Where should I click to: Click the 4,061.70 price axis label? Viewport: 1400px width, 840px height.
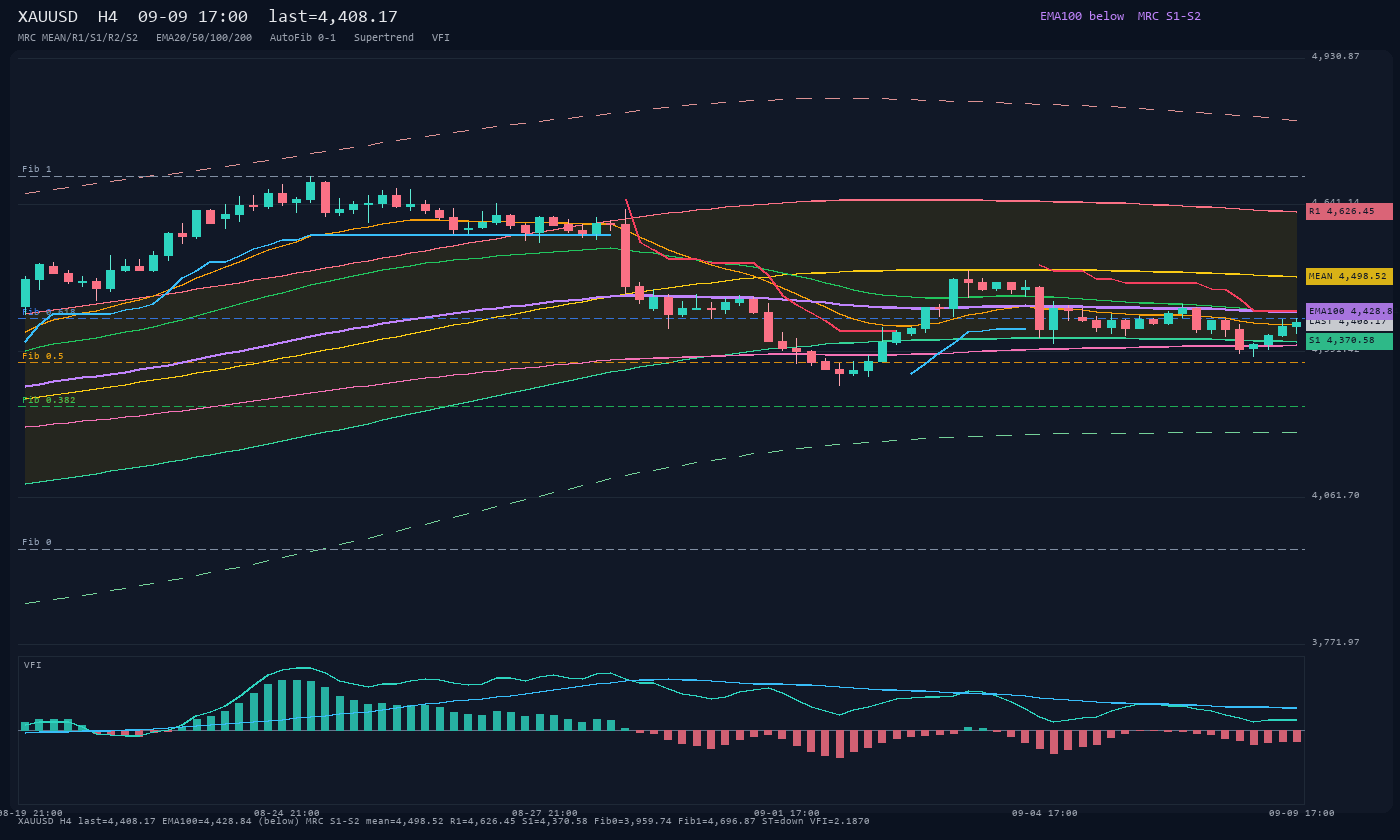[x=1336, y=495]
